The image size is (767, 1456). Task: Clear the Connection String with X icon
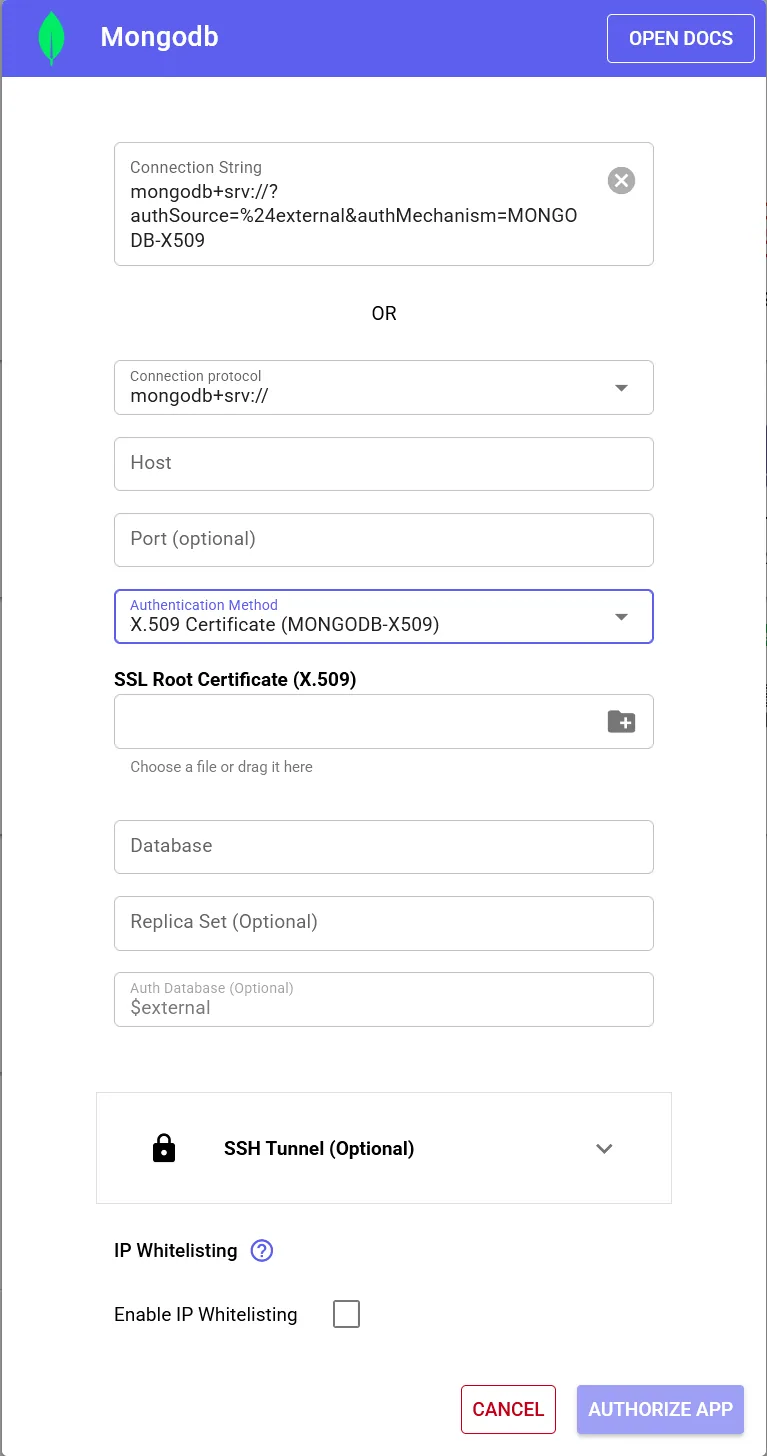click(x=621, y=180)
